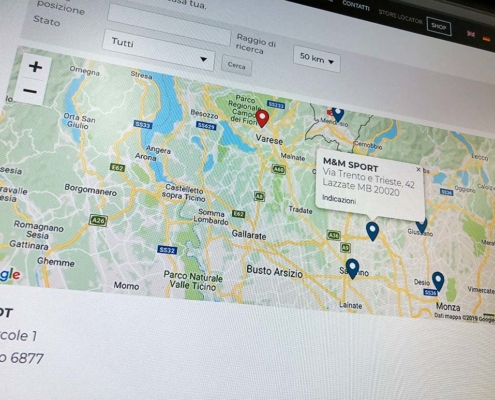Click the A26 highway shield on map
495x400 pixels.
(x=98, y=220)
